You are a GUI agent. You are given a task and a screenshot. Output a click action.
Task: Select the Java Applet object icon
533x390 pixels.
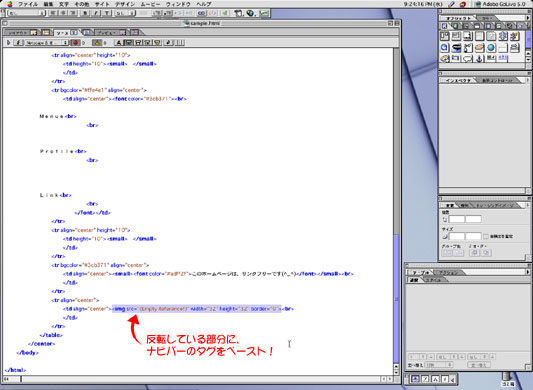480,48
